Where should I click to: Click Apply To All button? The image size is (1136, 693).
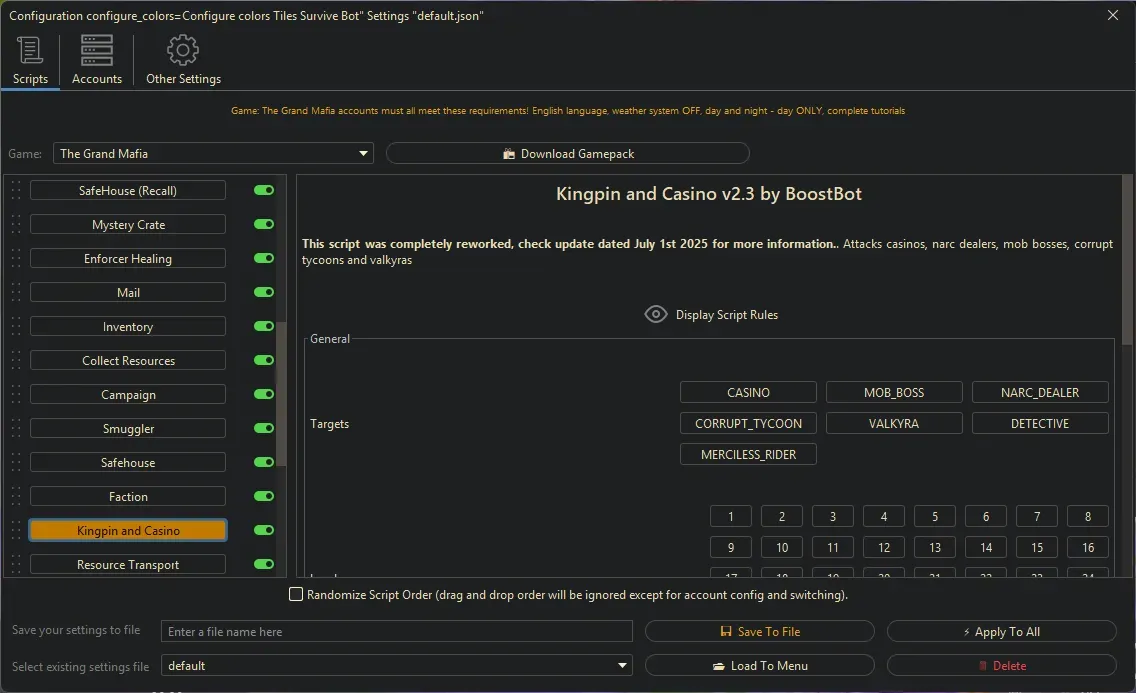click(1001, 631)
